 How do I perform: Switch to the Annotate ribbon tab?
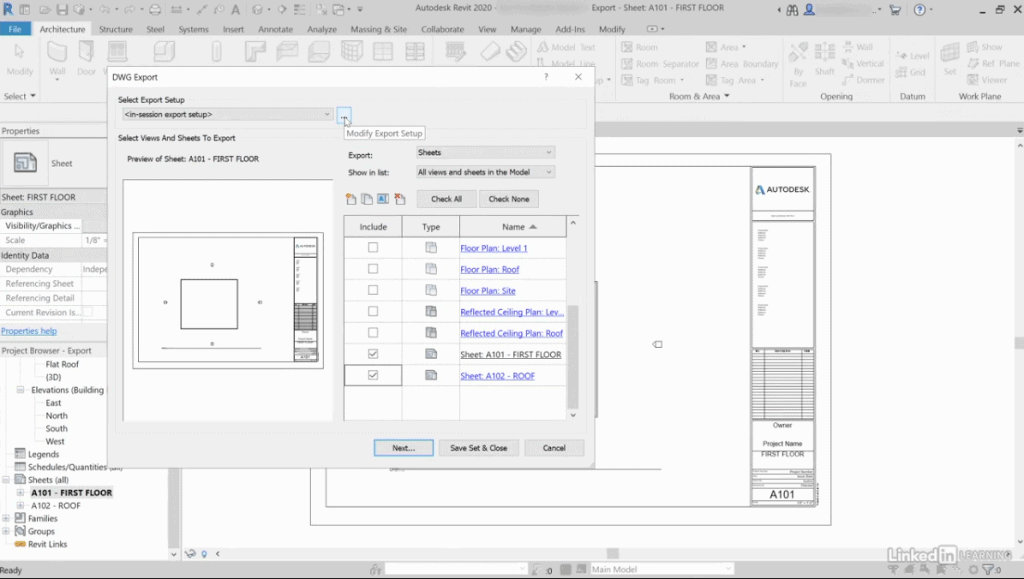pos(275,29)
